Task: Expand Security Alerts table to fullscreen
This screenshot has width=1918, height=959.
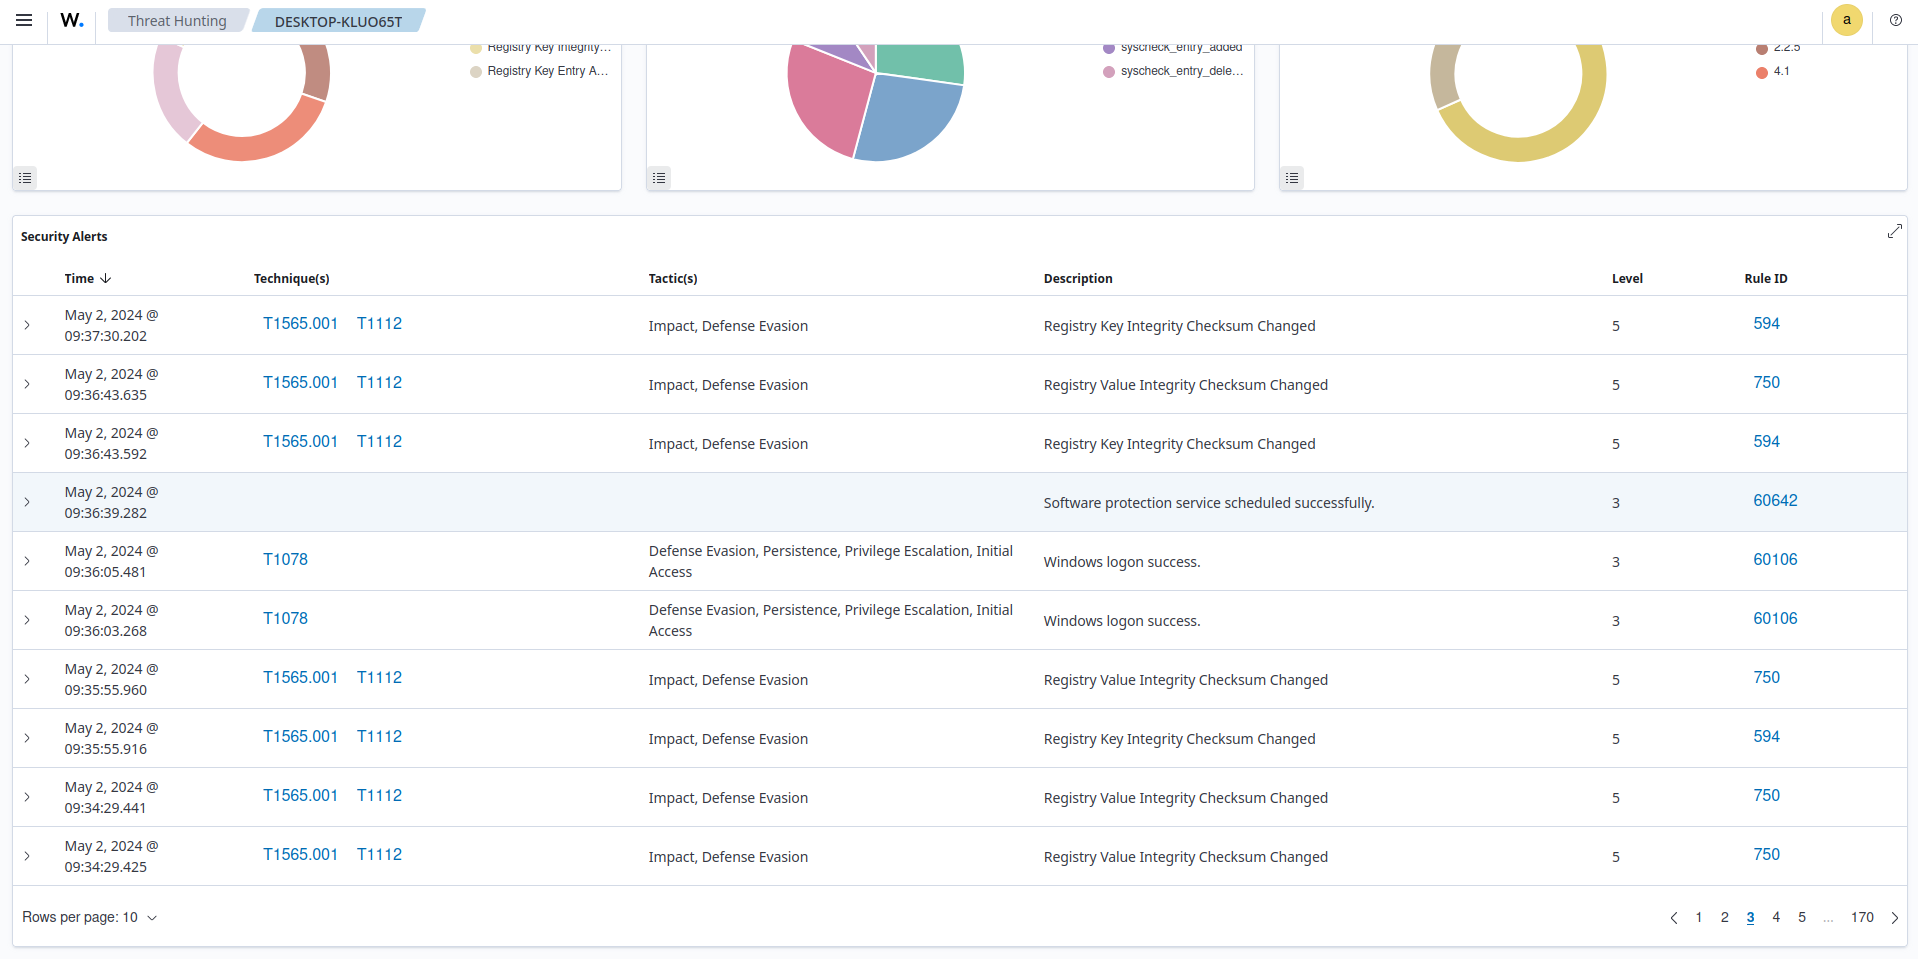Action: pyautogui.click(x=1894, y=231)
